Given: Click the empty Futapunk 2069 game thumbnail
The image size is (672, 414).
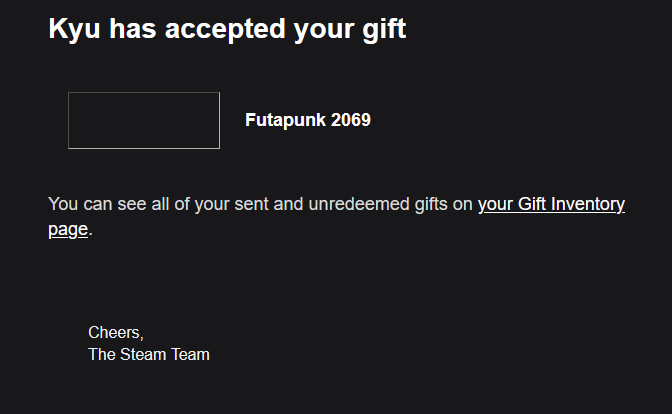Looking at the screenshot, I should (x=144, y=121).
